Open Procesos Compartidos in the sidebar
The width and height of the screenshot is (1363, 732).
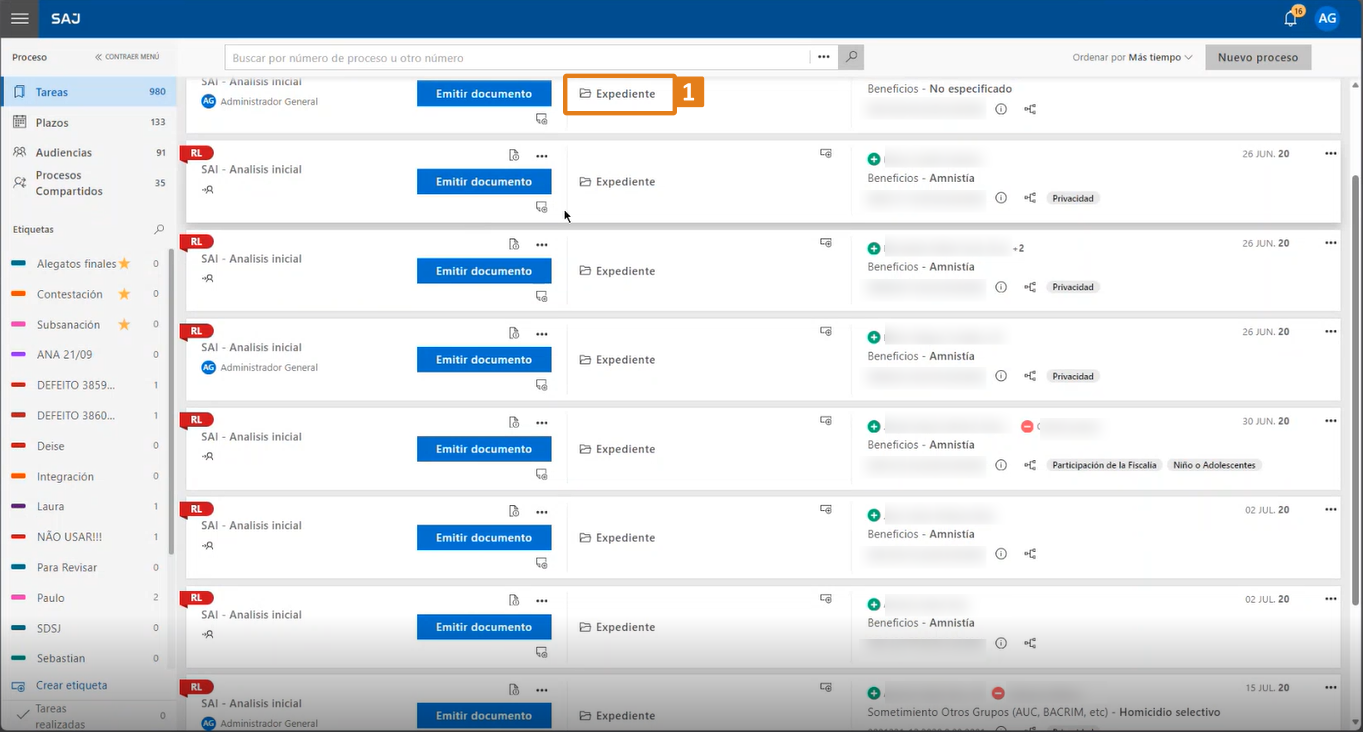(x=88, y=183)
